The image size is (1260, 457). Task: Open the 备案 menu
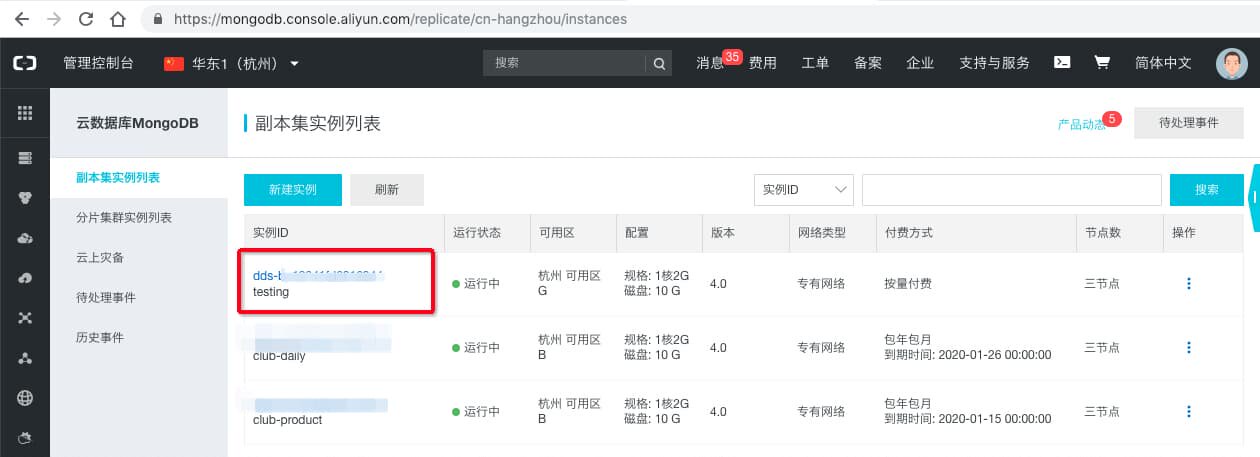coord(868,63)
